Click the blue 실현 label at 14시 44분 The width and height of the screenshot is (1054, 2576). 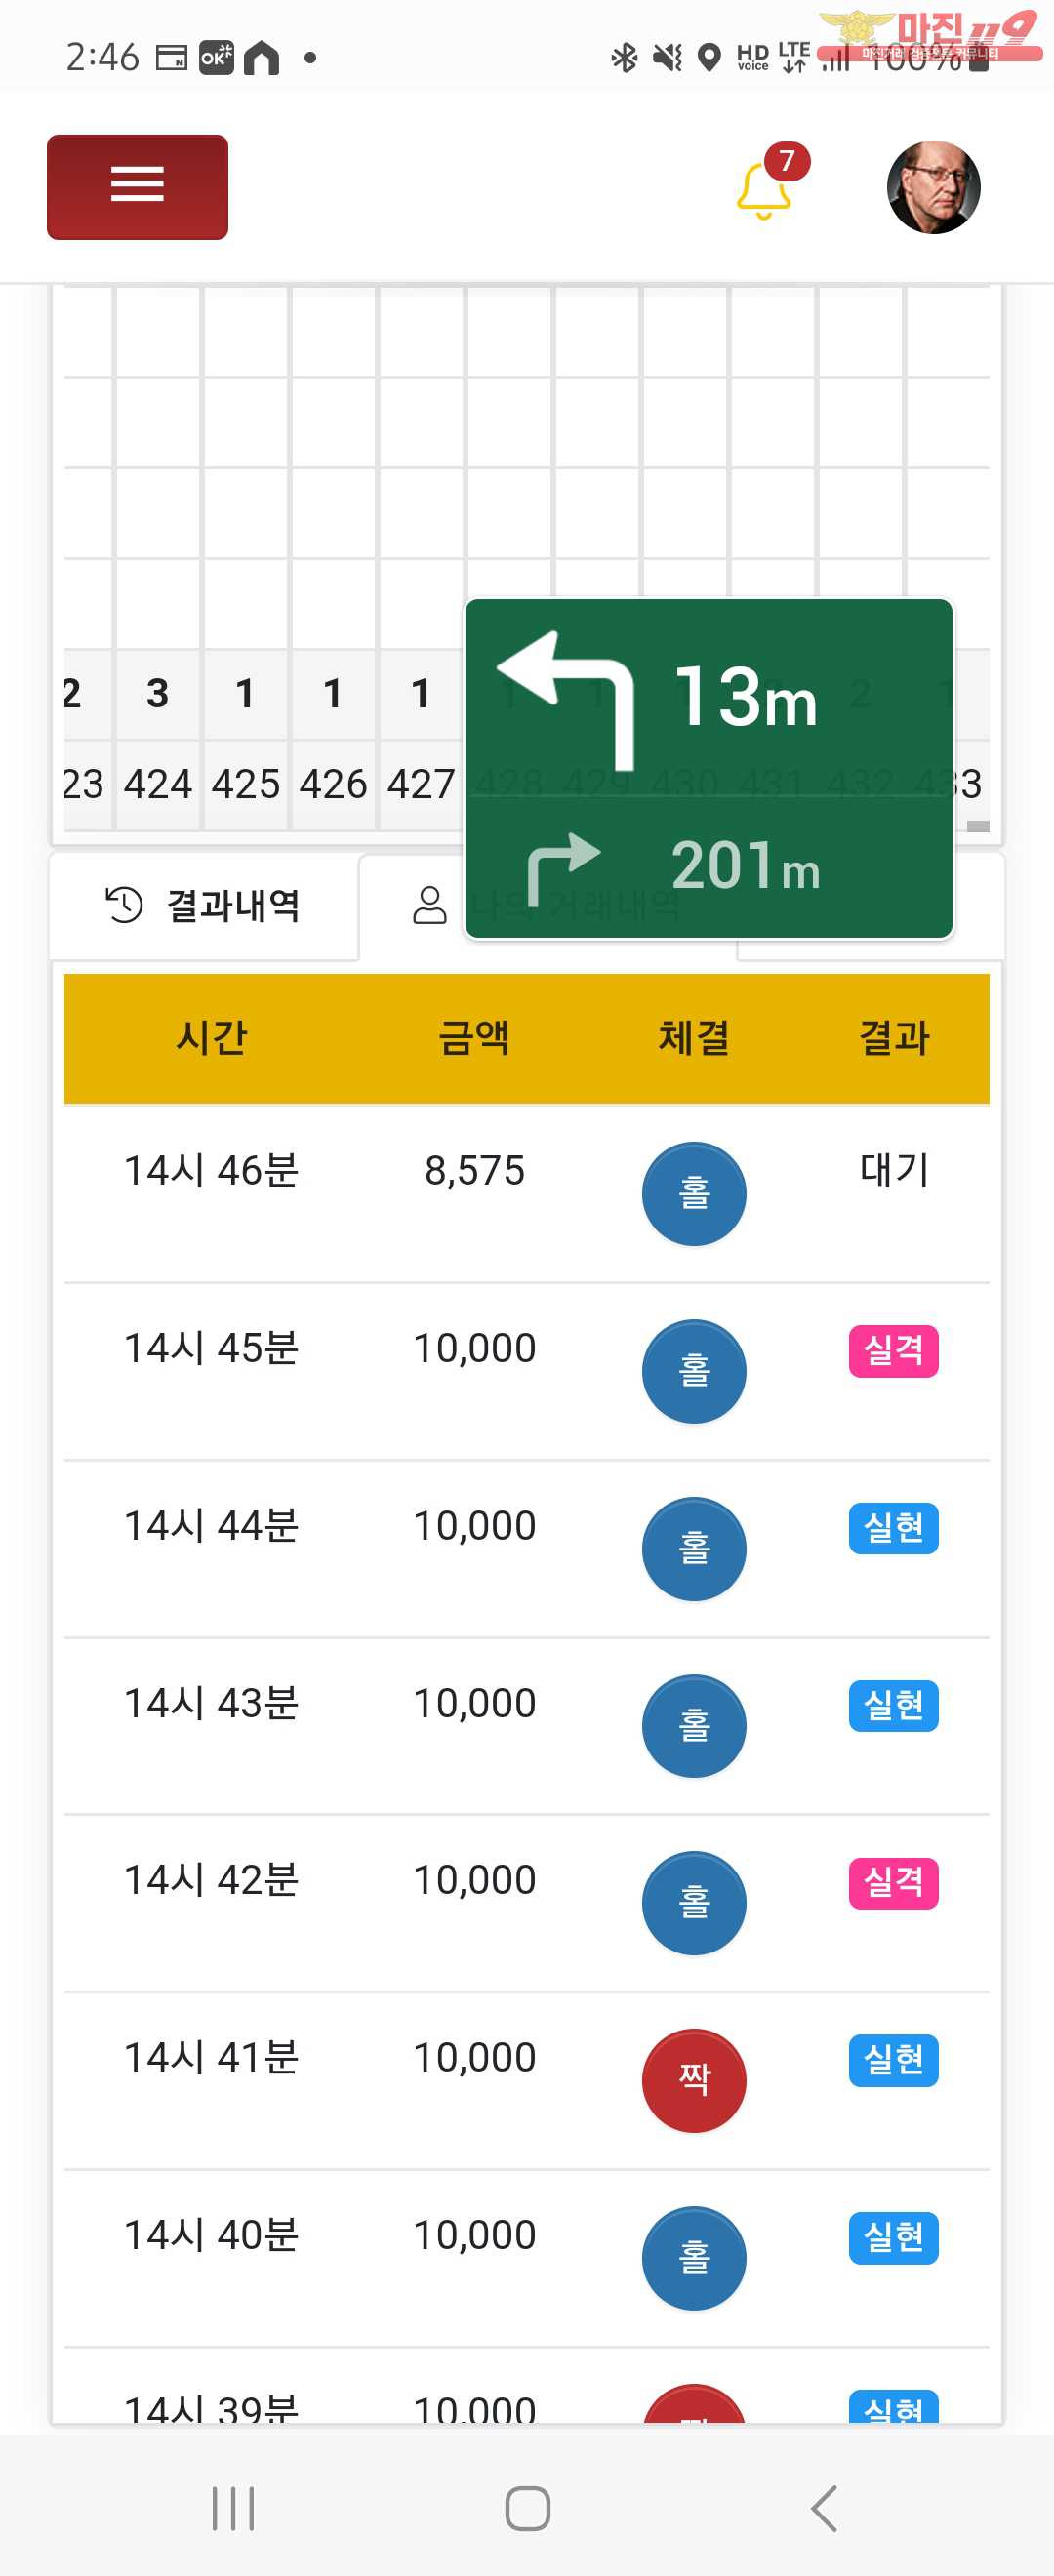(893, 1528)
